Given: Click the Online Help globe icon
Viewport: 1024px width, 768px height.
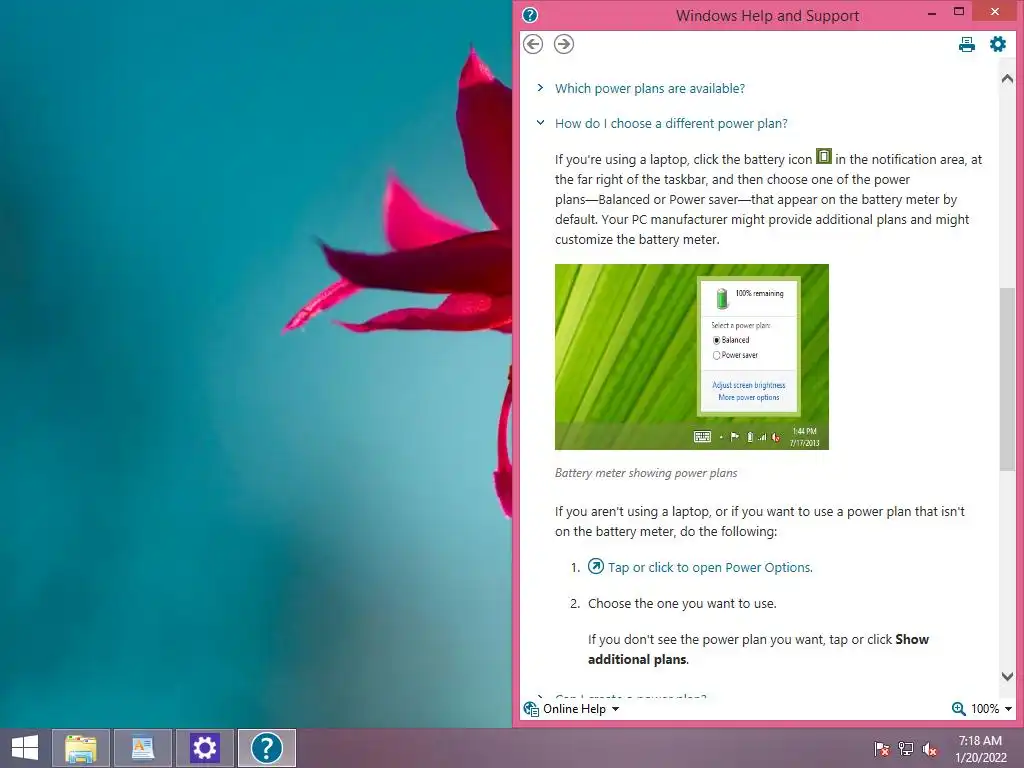Looking at the screenshot, I should (x=531, y=709).
